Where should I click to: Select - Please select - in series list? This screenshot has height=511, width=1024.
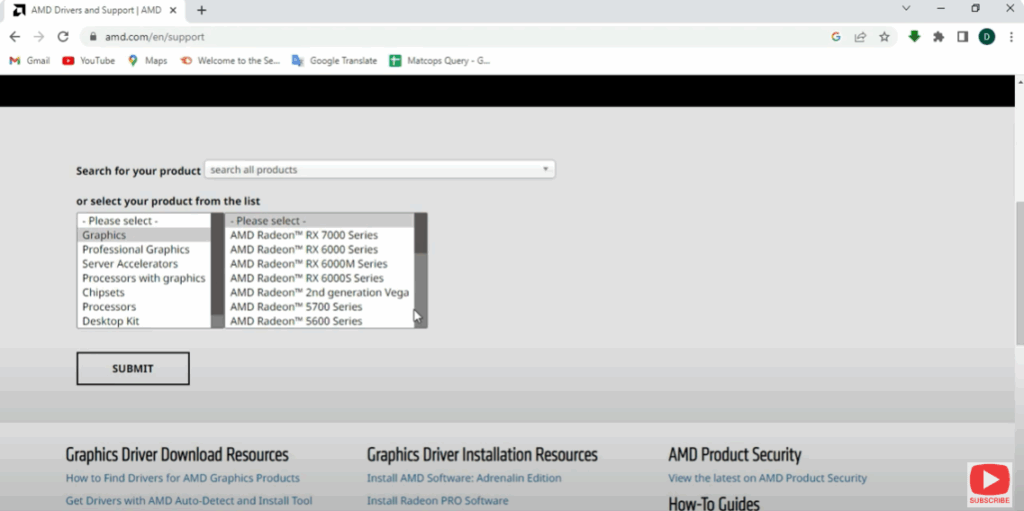pyautogui.click(x=319, y=221)
